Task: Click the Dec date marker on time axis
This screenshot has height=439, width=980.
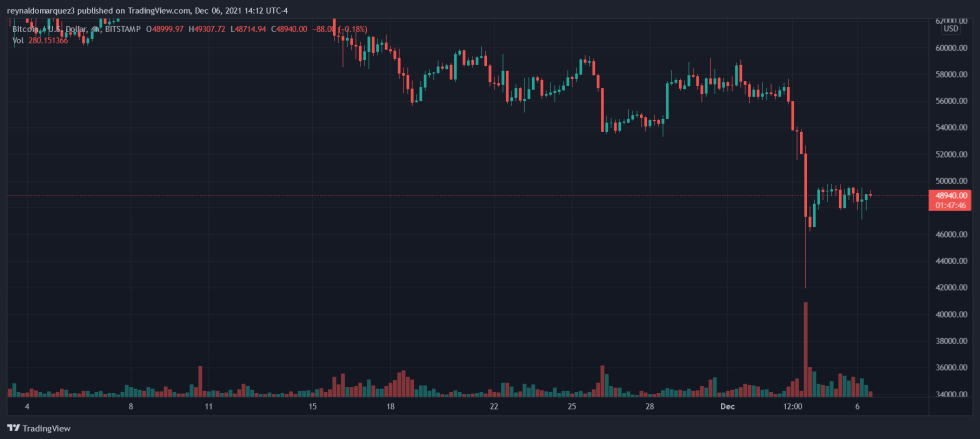Action: 728,407
